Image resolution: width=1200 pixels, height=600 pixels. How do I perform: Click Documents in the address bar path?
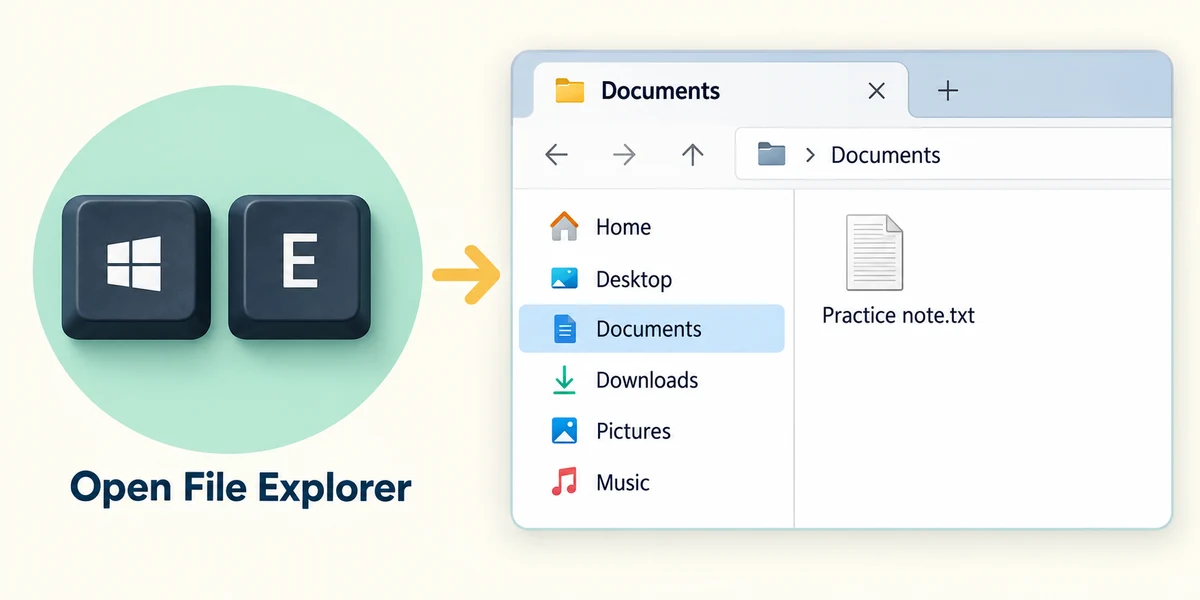pos(885,155)
